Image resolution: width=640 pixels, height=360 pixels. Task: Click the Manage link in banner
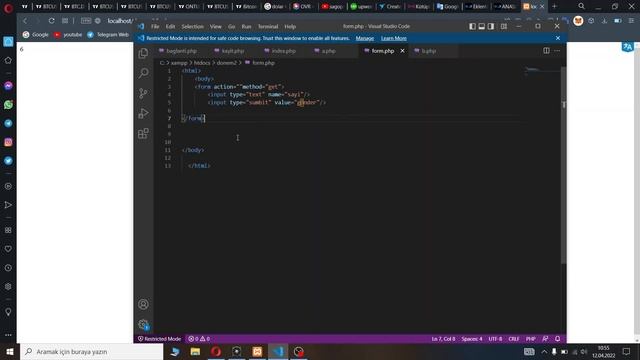pos(364,38)
